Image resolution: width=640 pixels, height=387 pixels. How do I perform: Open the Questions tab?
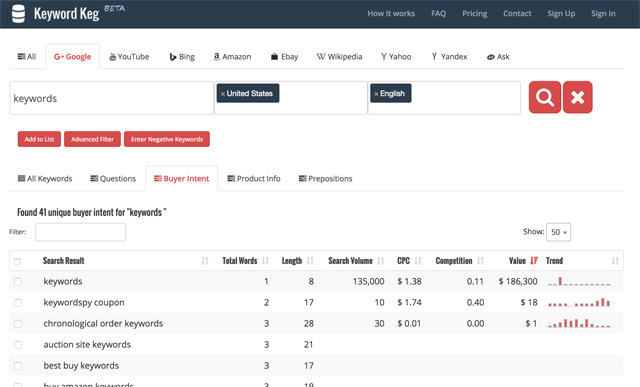click(113, 179)
